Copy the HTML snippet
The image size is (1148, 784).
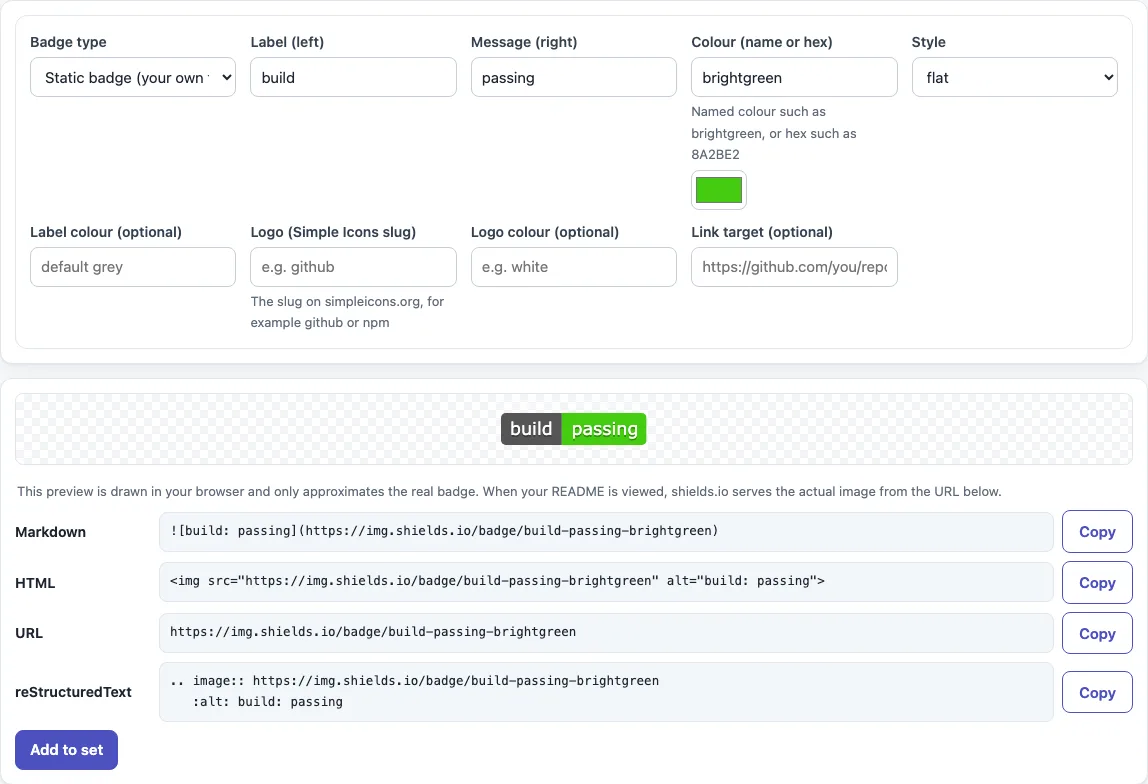tap(1097, 583)
